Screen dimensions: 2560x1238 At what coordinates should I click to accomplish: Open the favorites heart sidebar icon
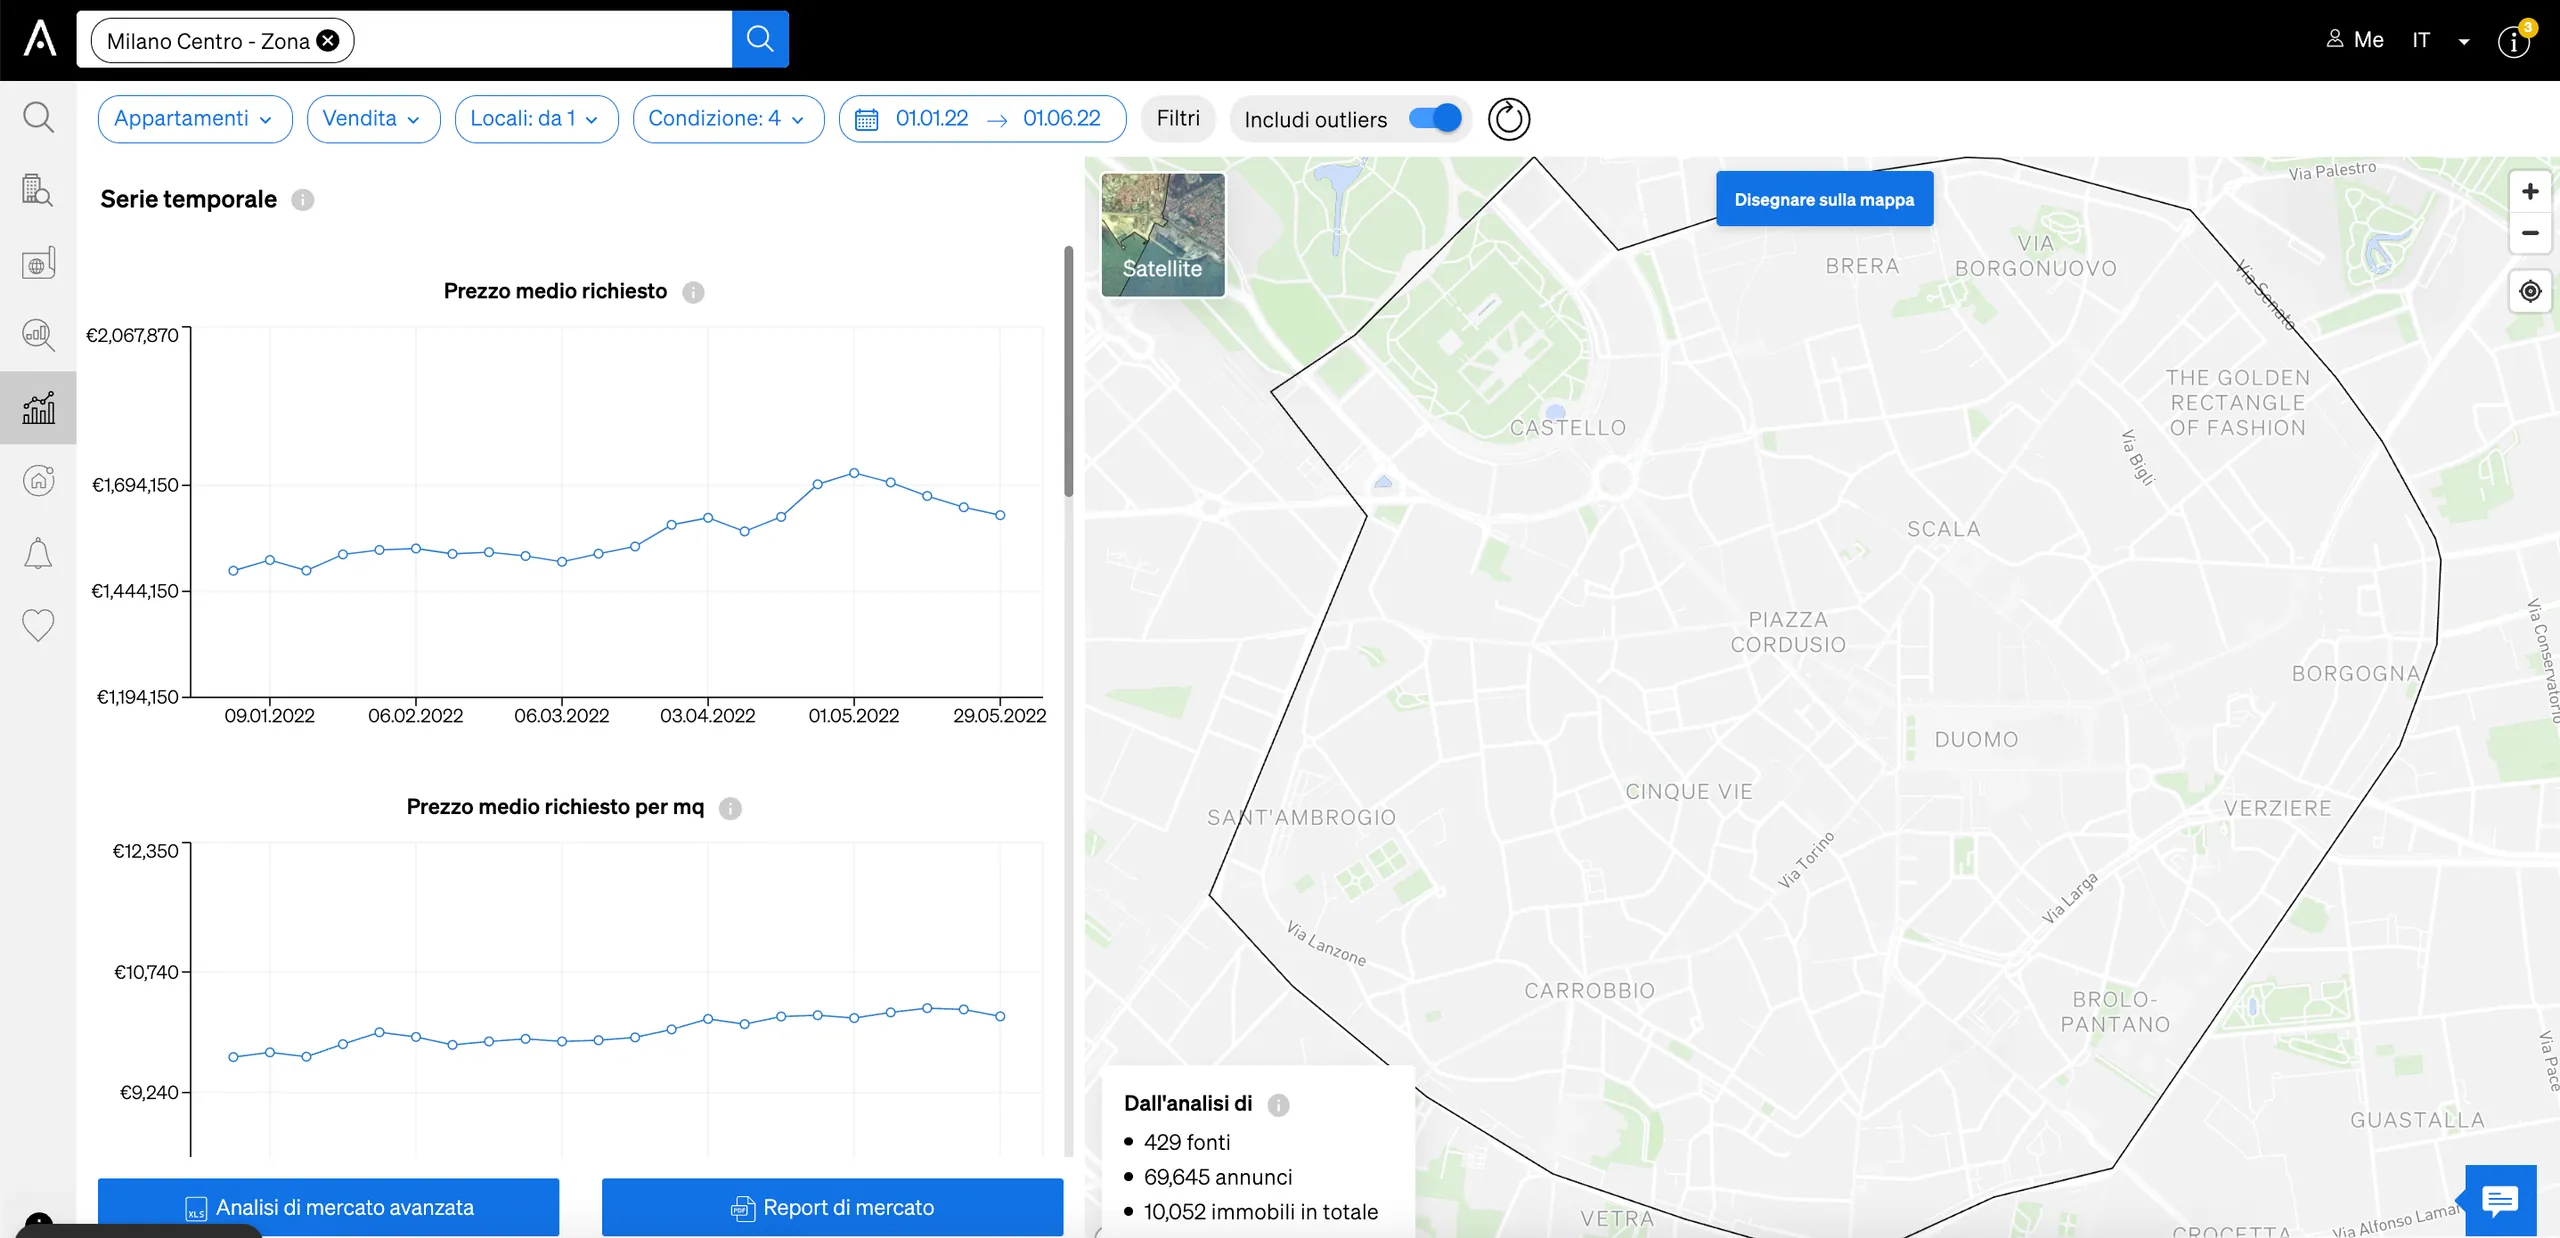[38, 626]
